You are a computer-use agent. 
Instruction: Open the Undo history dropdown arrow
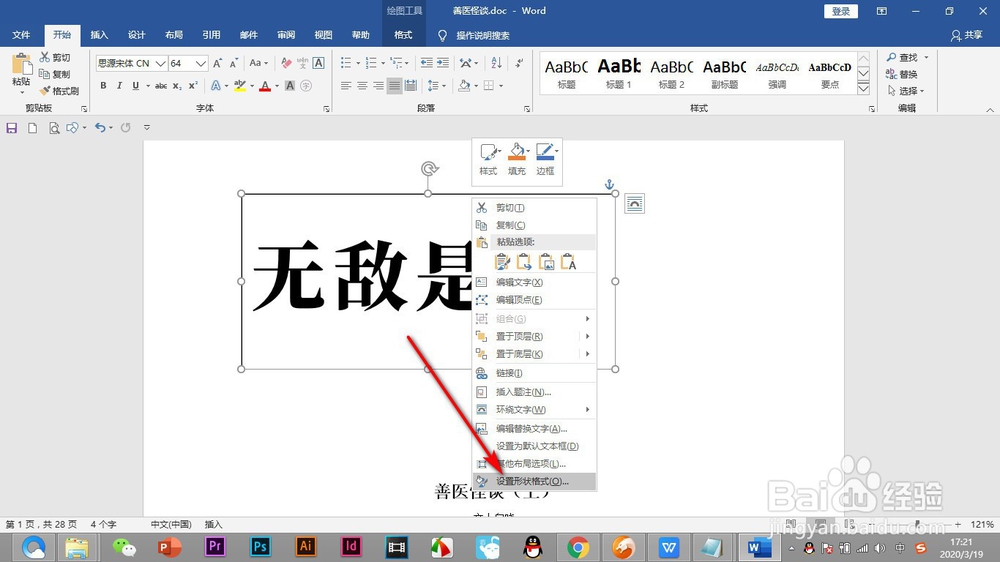tap(111, 128)
